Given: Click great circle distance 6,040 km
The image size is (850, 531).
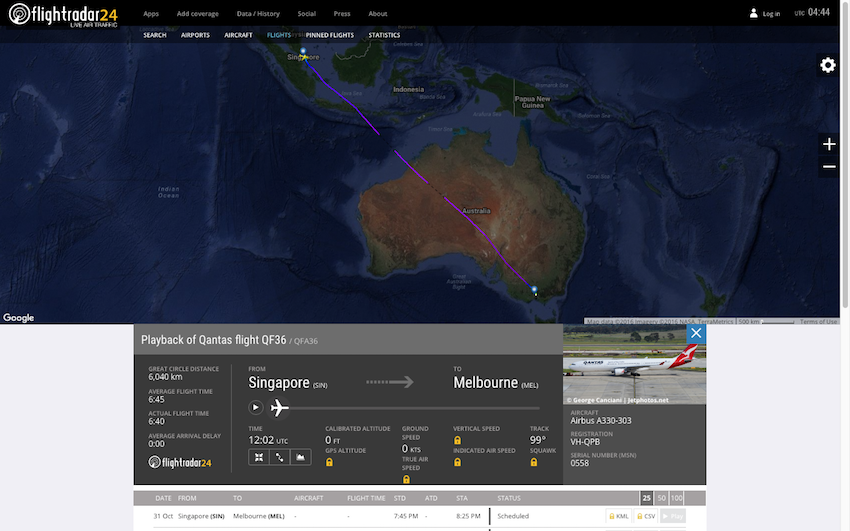Looking at the screenshot, I should pos(165,377).
